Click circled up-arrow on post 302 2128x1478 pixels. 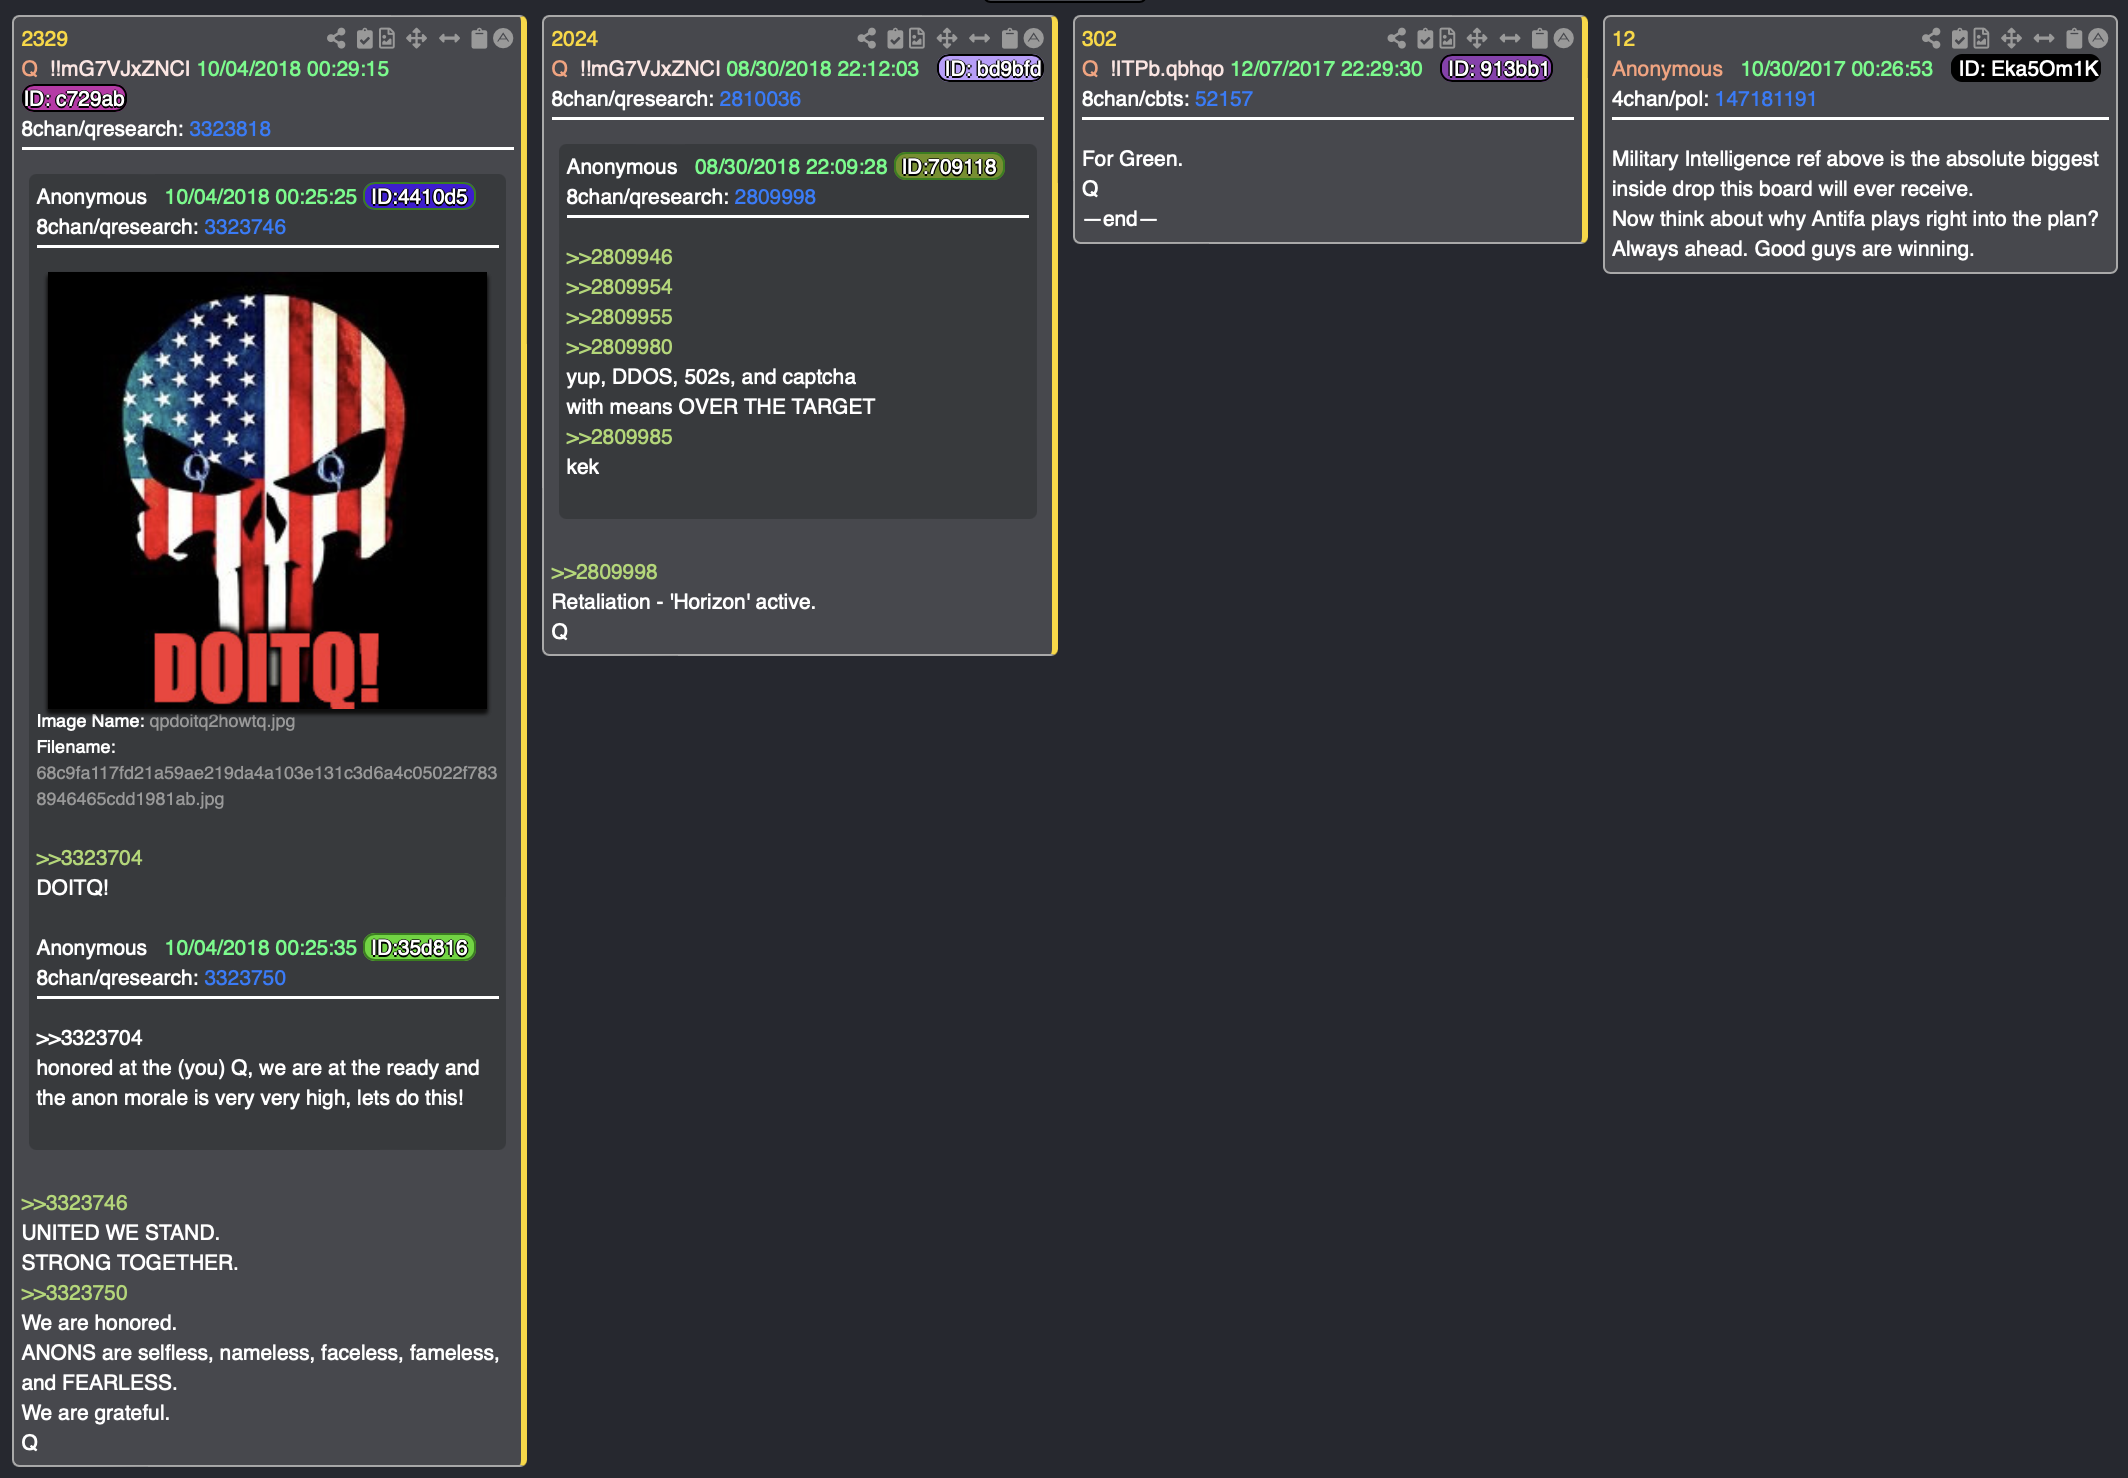[1563, 38]
